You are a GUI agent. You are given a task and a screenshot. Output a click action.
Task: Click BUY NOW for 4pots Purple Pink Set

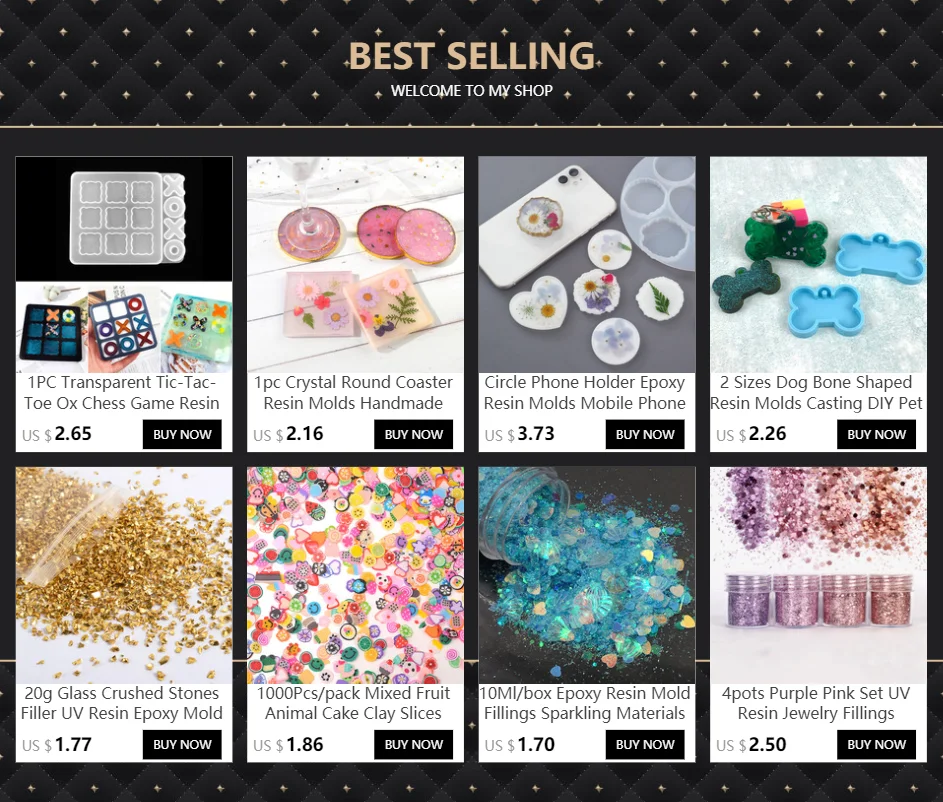pos(876,744)
